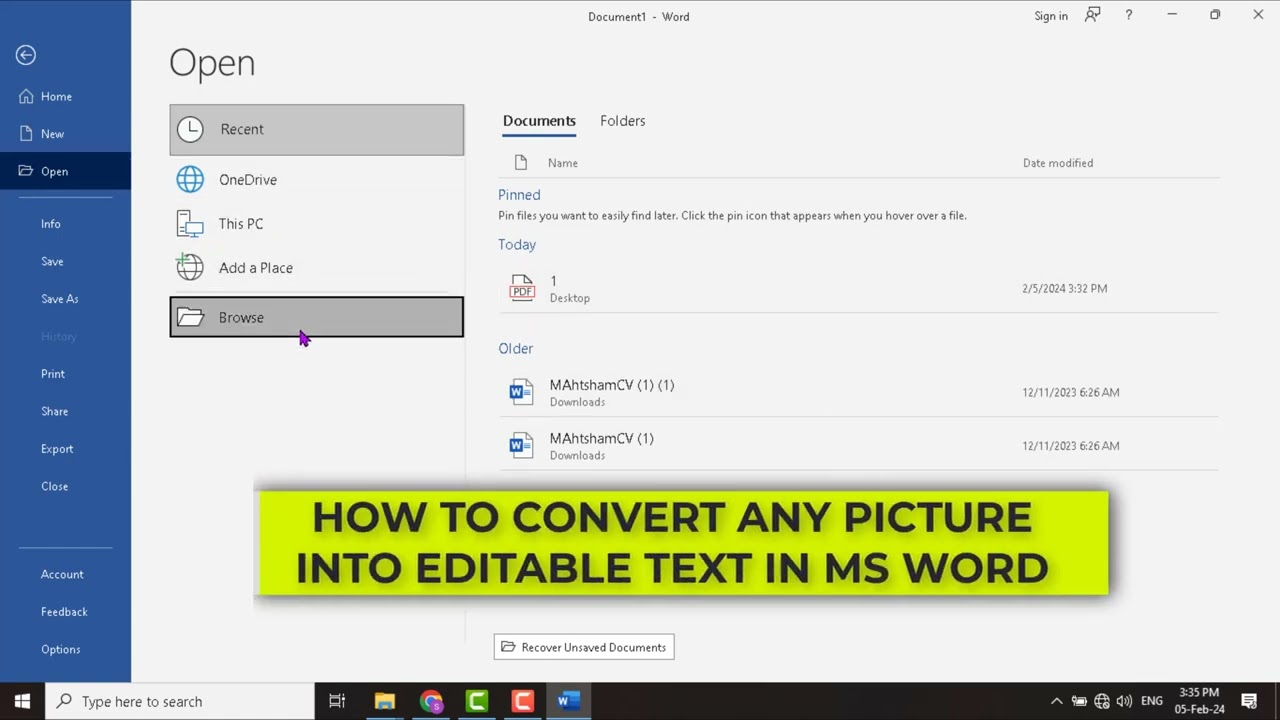
Task: Select the OneDrive location
Action: click(316, 180)
